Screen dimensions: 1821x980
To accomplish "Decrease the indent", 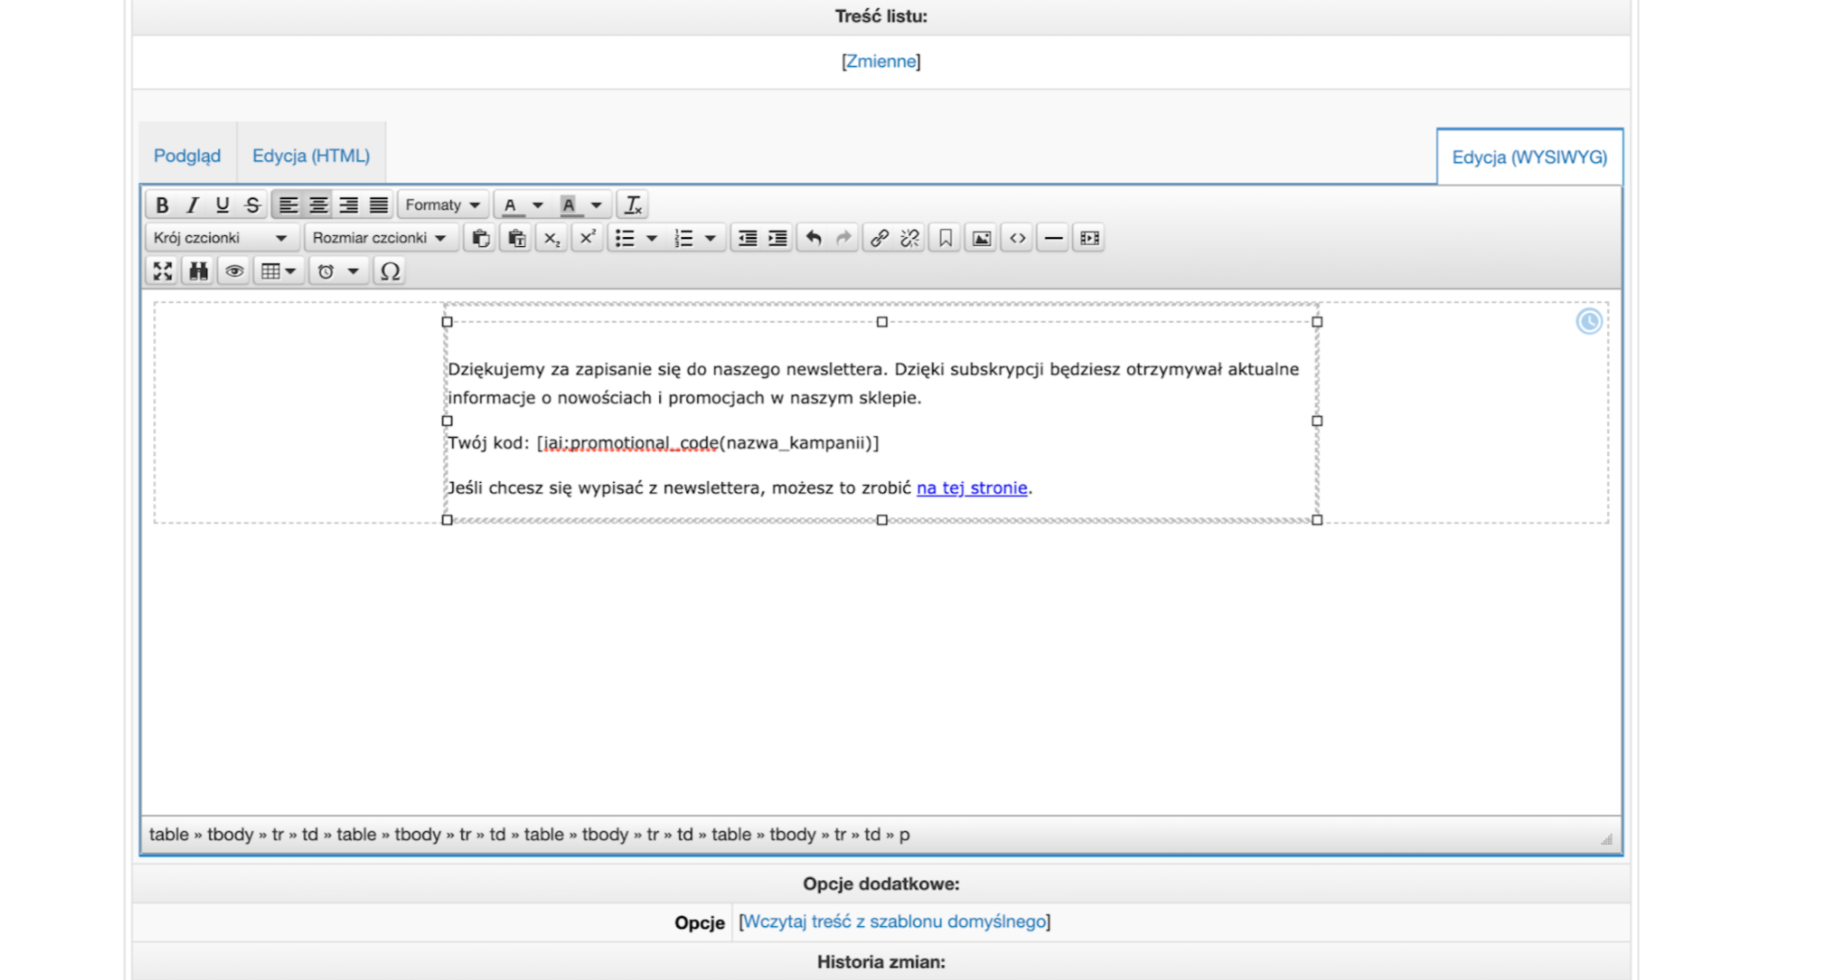I will (747, 238).
